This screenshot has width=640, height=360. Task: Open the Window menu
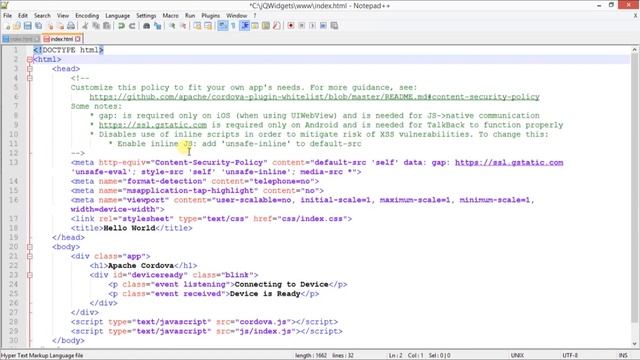(x=237, y=16)
